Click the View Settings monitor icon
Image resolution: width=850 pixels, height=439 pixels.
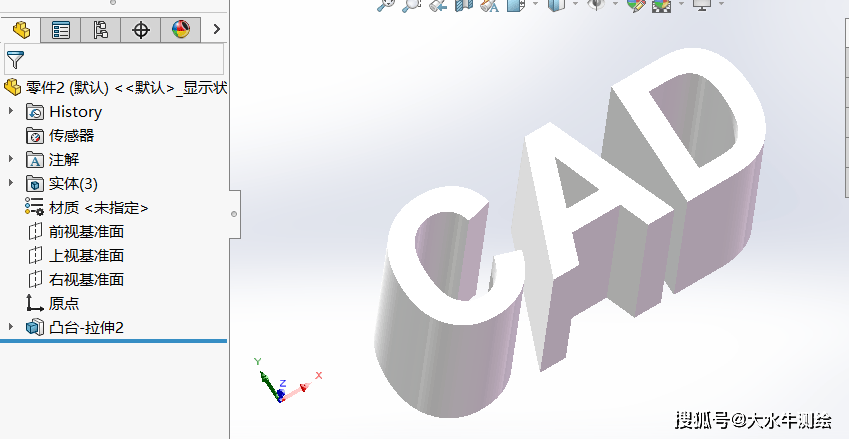coord(702,4)
